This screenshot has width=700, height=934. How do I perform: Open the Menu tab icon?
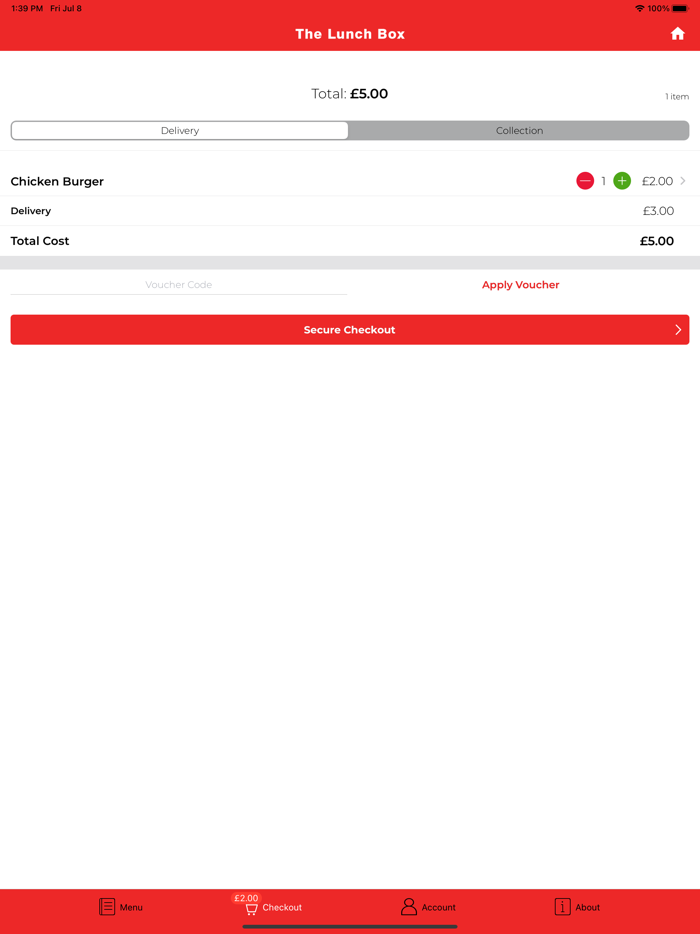(x=107, y=907)
